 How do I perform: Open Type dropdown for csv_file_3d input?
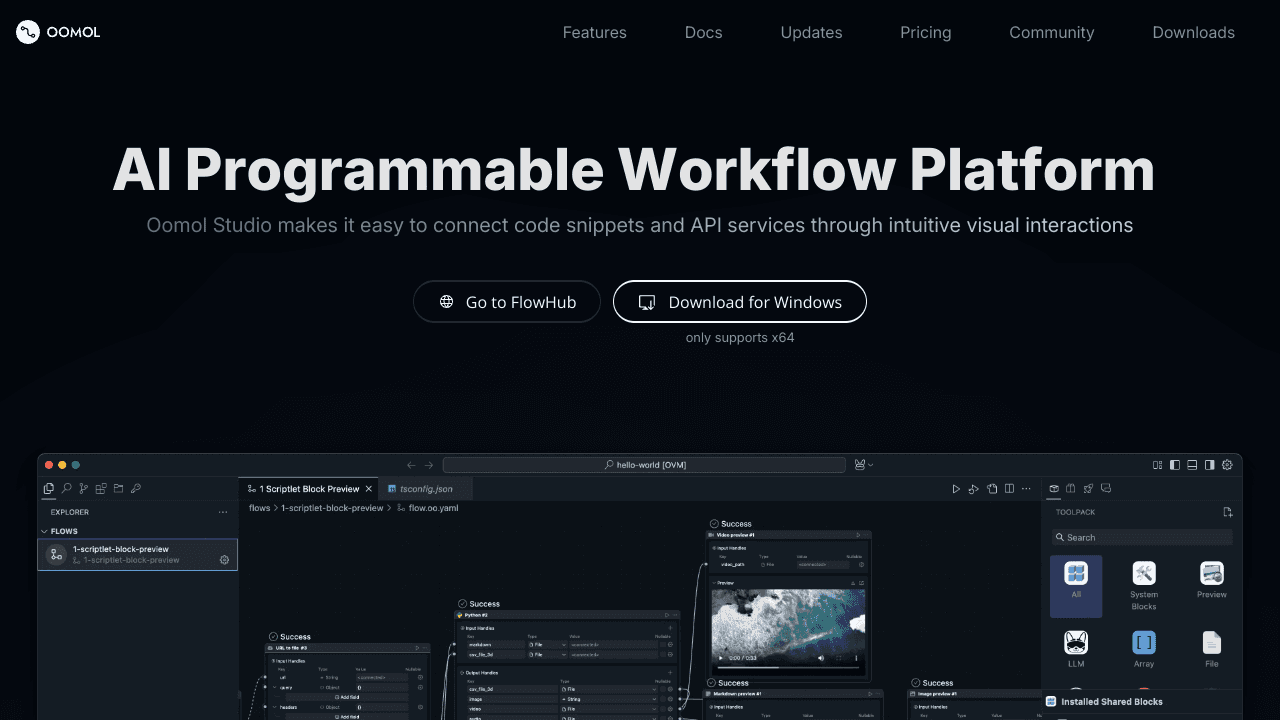548,654
